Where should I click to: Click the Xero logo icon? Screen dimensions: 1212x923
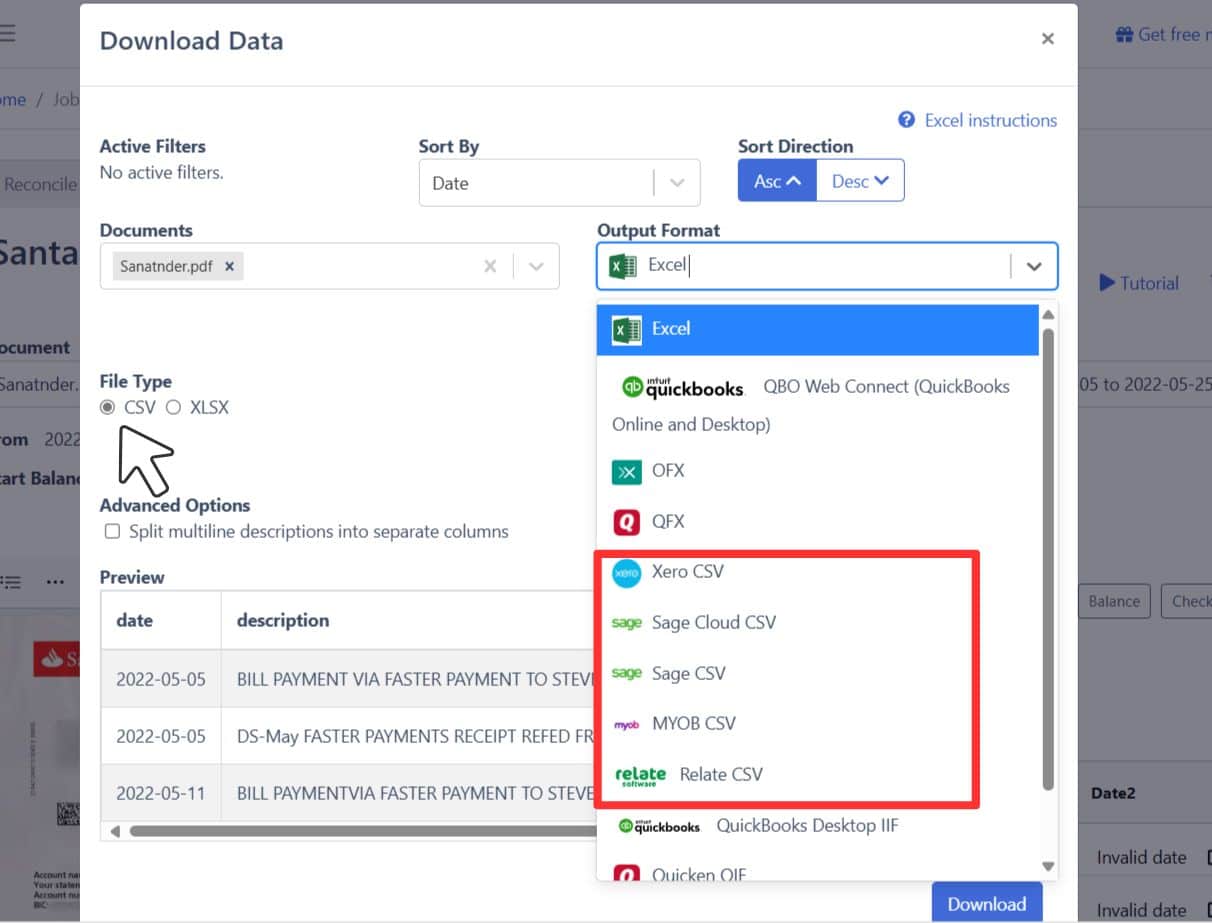(x=626, y=573)
